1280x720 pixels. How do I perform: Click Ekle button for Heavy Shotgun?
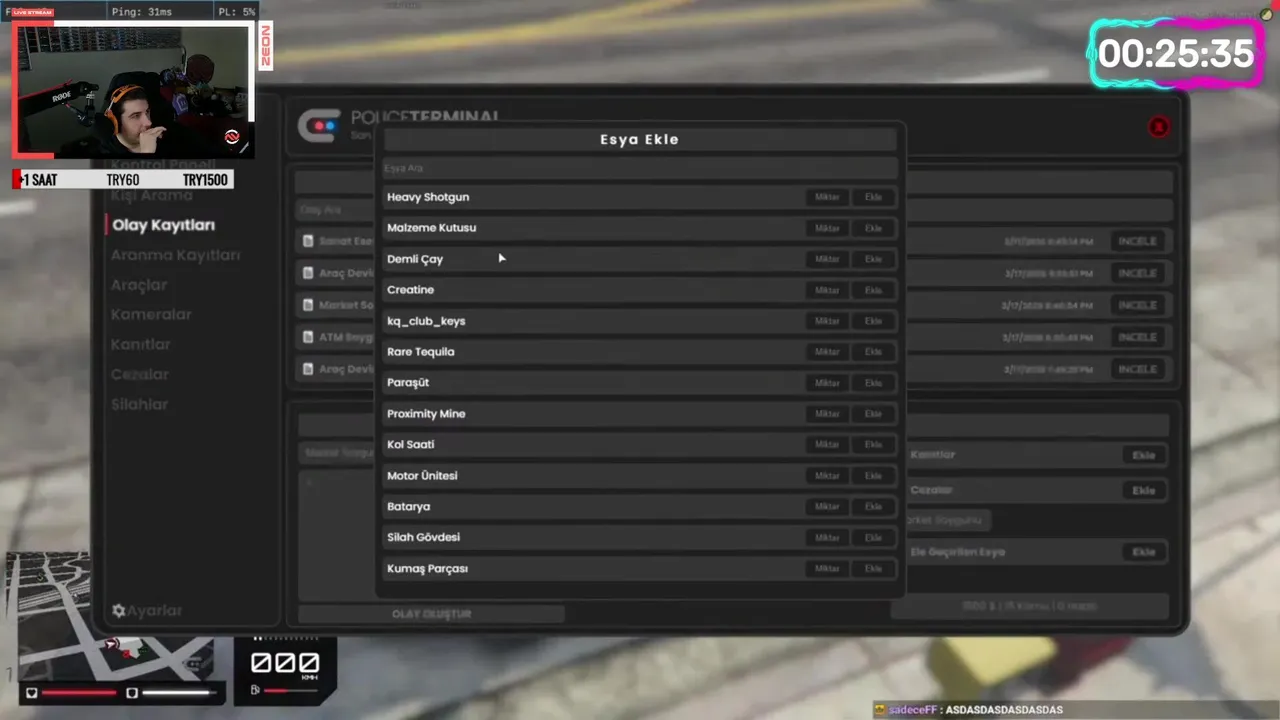click(873, 198)
